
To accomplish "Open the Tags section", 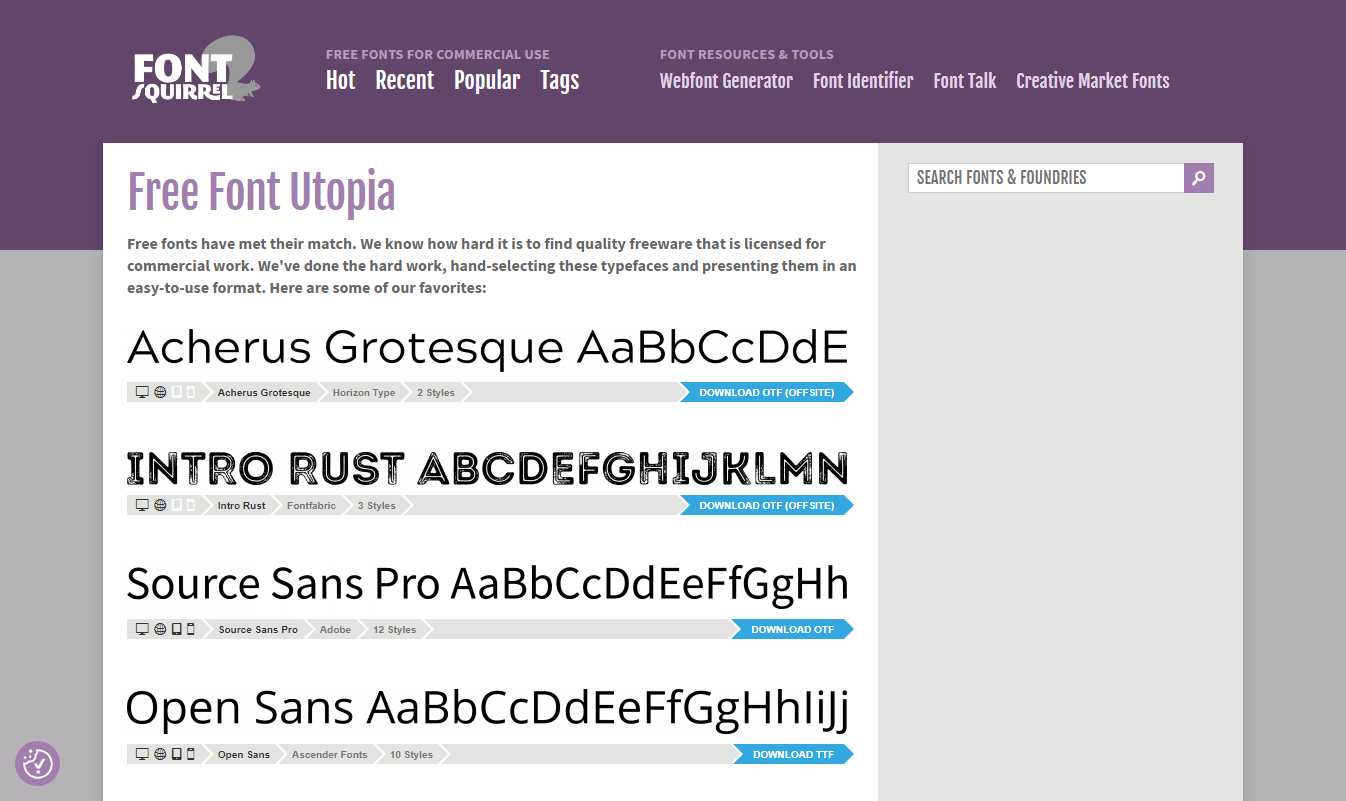I will (x=559, y=81).
